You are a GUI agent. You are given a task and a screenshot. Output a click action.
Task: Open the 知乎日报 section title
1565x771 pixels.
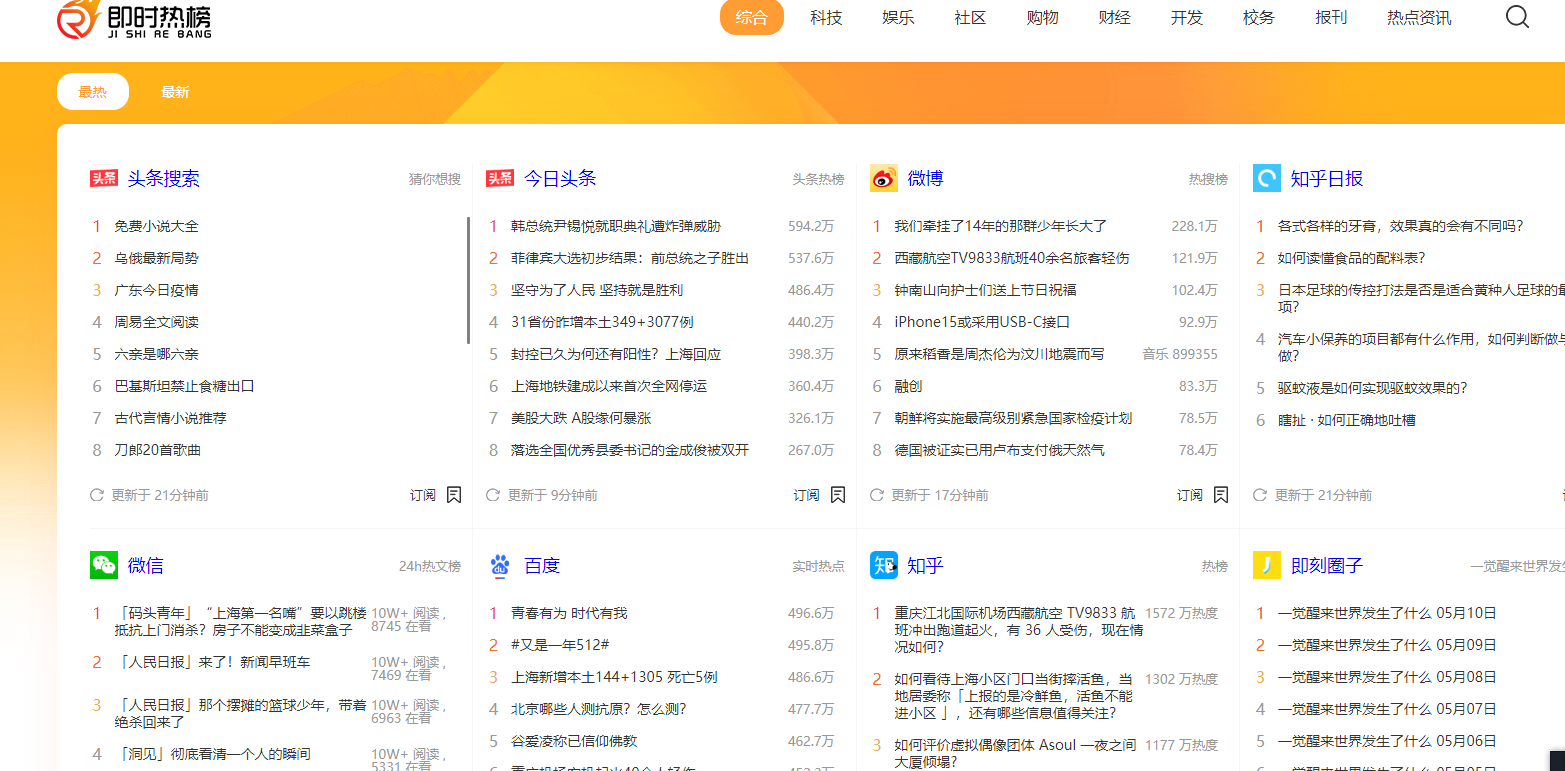[x=1327, y=178]
